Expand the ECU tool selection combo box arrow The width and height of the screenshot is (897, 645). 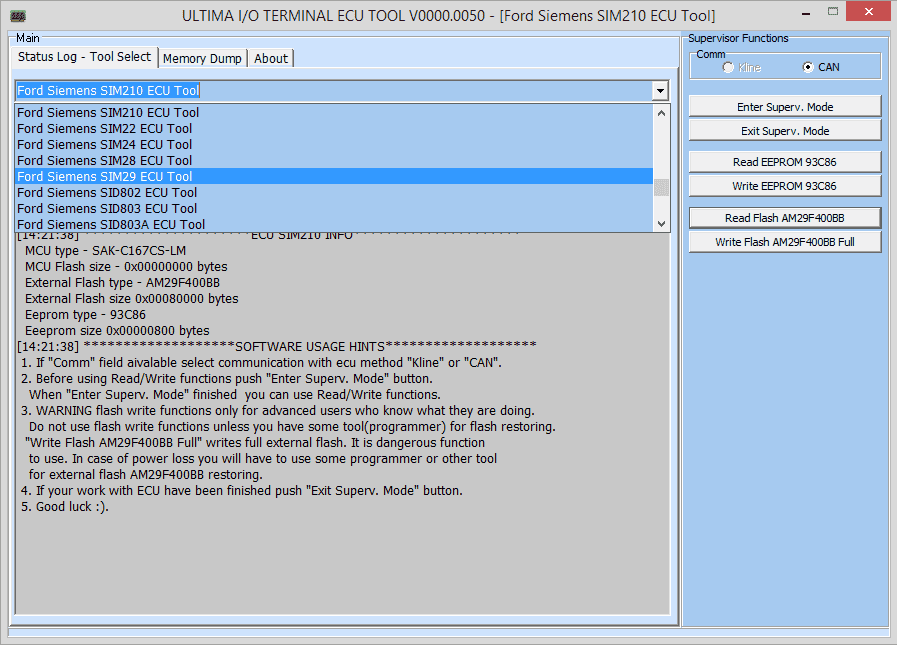point(660,90)
